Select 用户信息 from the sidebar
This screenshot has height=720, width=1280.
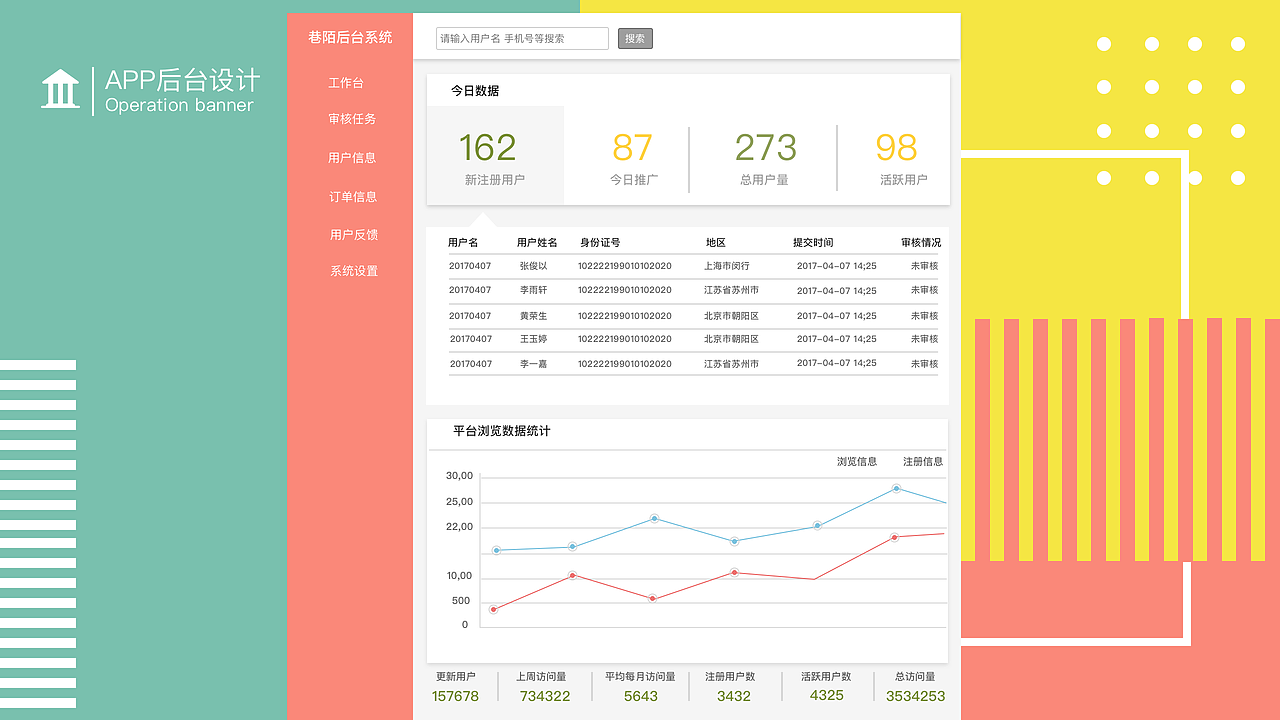click(x=352, y=157)
